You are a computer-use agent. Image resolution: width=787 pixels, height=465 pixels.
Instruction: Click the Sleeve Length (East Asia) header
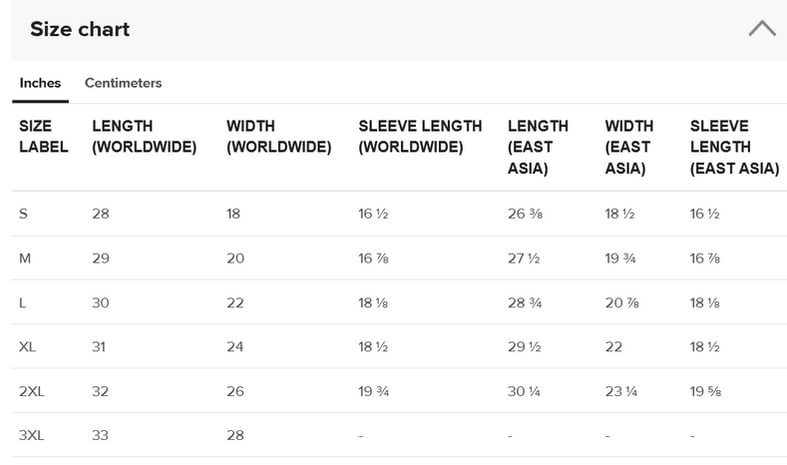[735, 147]
